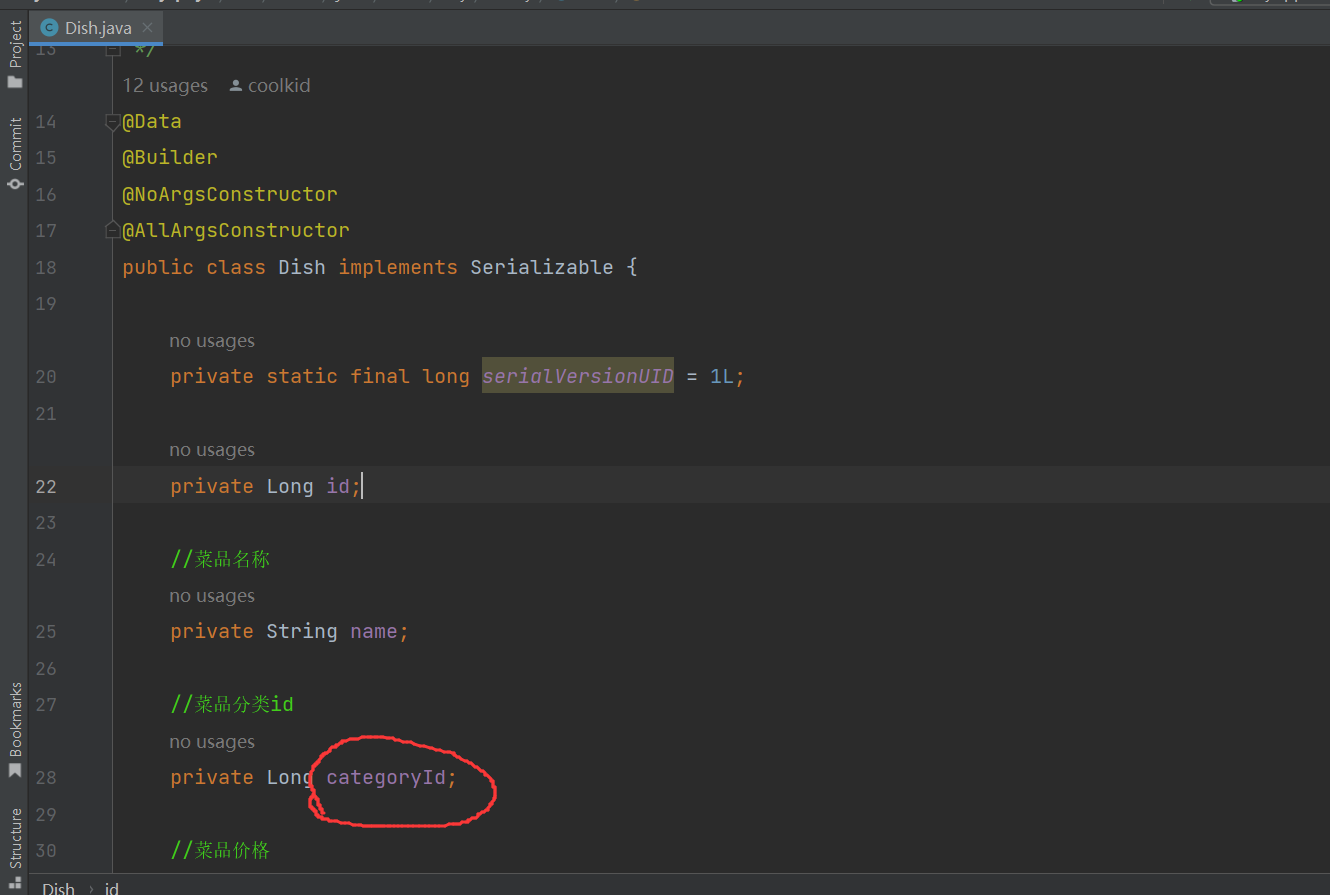Select the highlighted serialVersionUID identifier

[x=577, y=376]
